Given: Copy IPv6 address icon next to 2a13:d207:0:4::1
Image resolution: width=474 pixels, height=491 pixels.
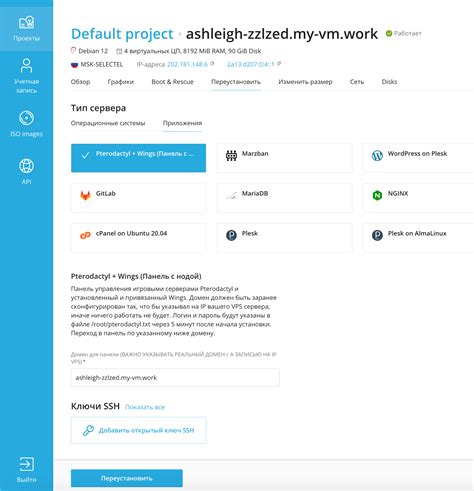Looking at the screenshot, I should [x=279, y=64].
